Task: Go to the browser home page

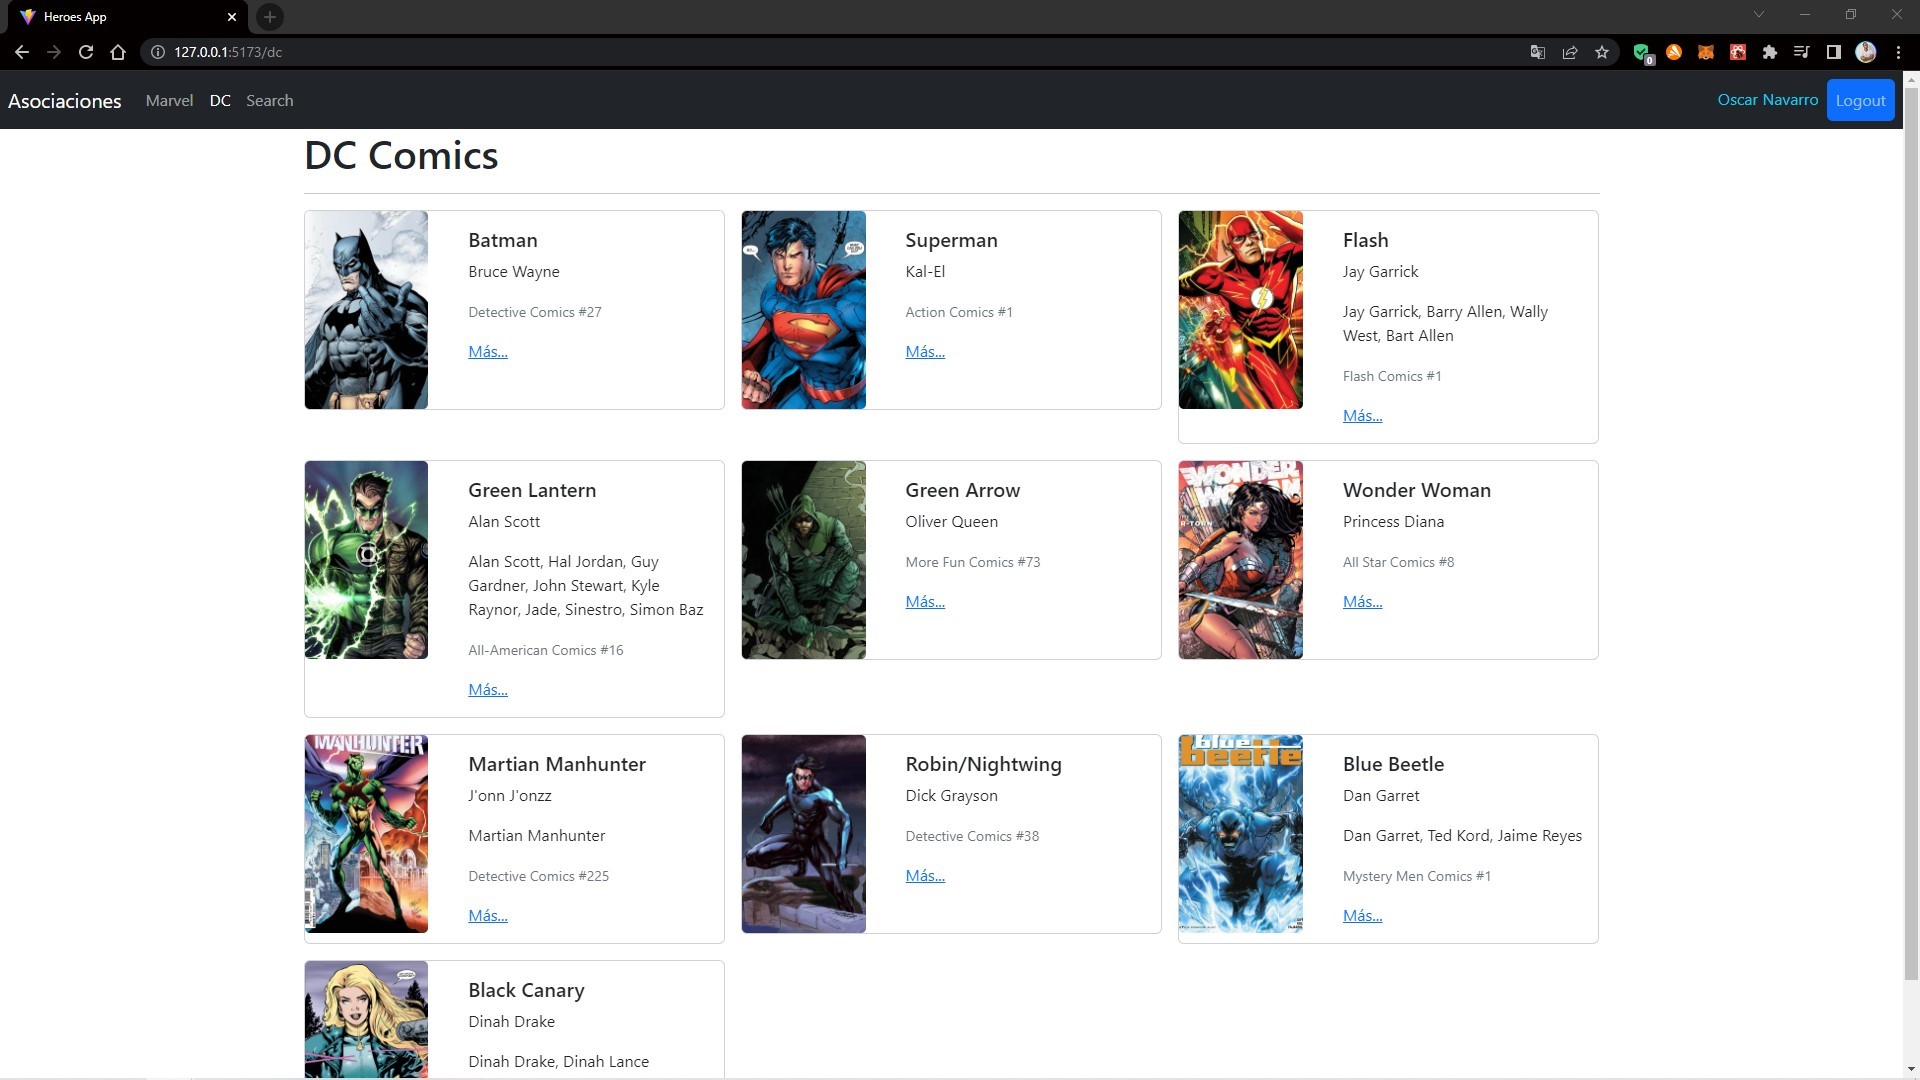Action: tap(118, 52)
